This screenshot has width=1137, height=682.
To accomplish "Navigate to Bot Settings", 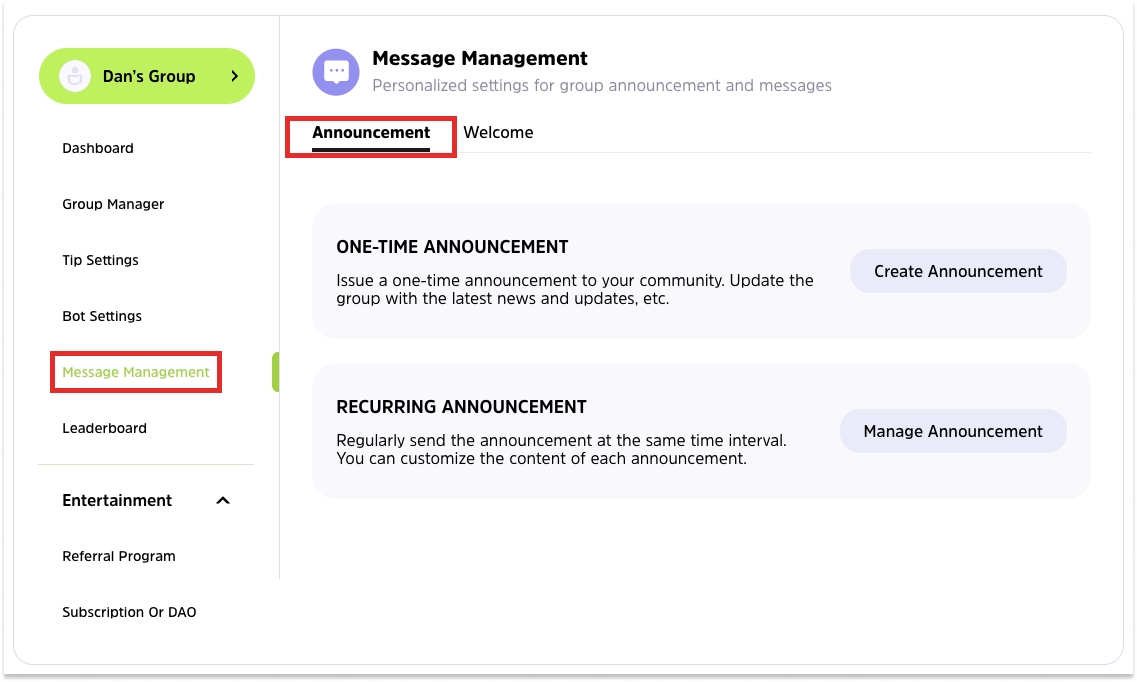I will (102, 316).
